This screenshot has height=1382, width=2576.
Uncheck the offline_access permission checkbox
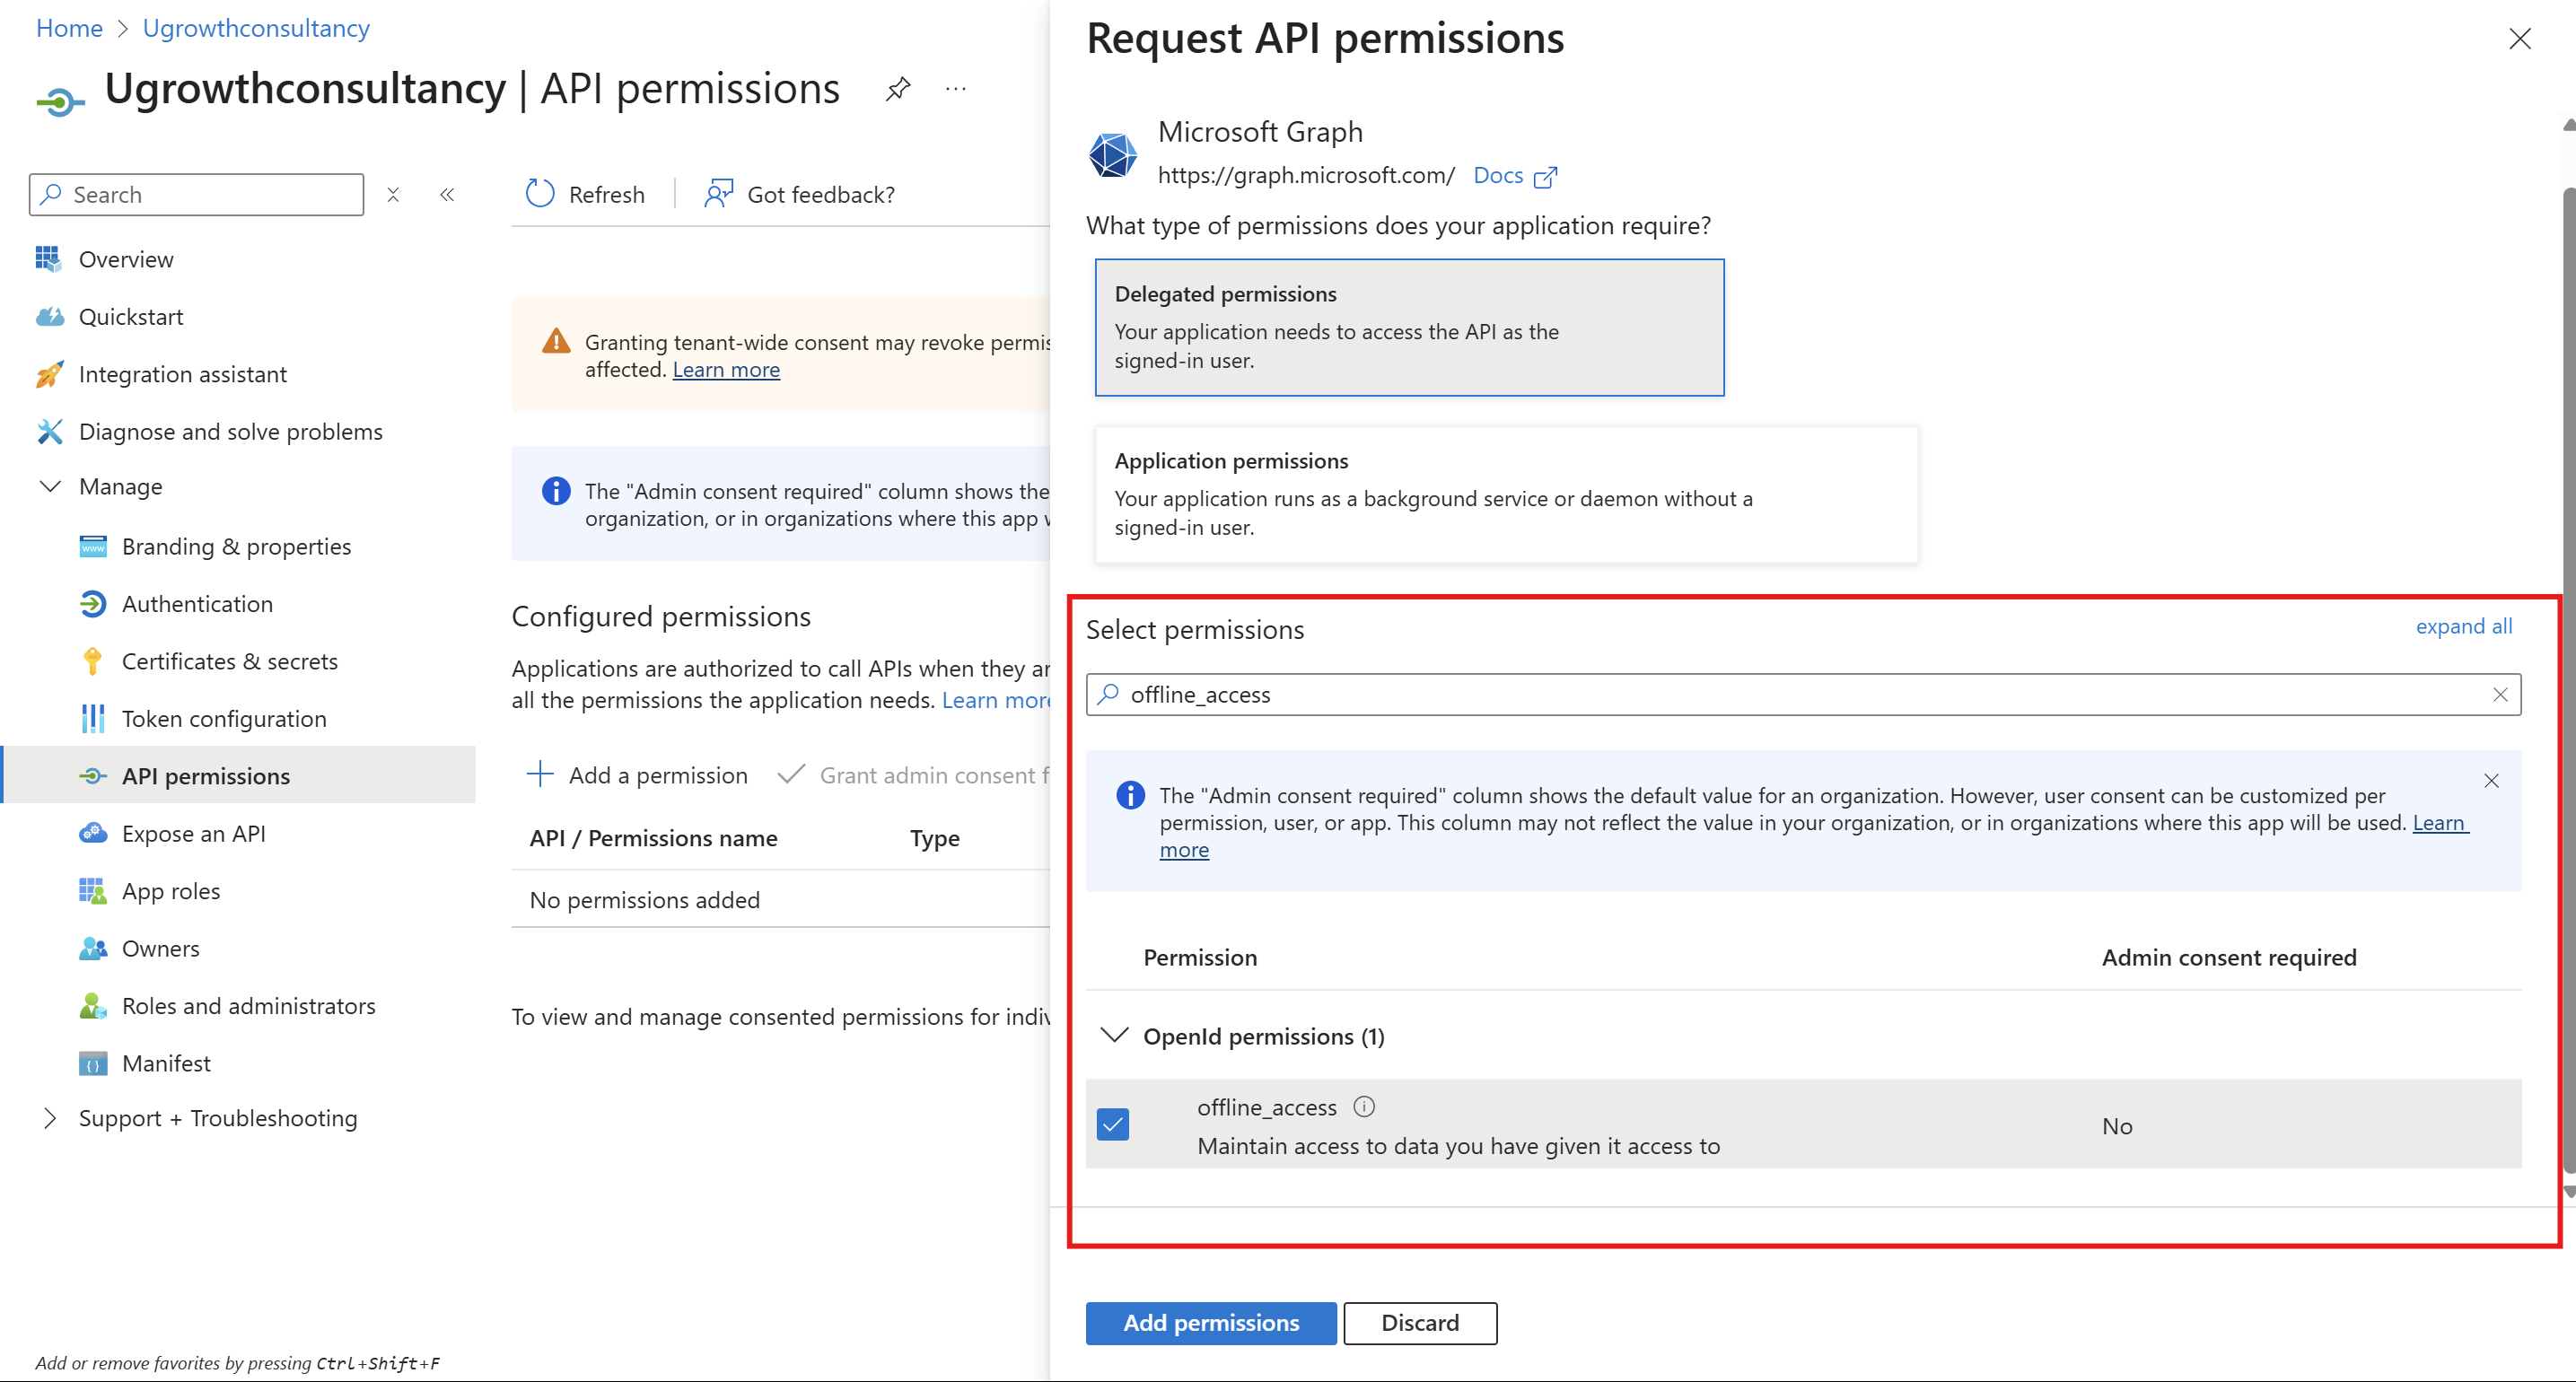(1113, 1124)
